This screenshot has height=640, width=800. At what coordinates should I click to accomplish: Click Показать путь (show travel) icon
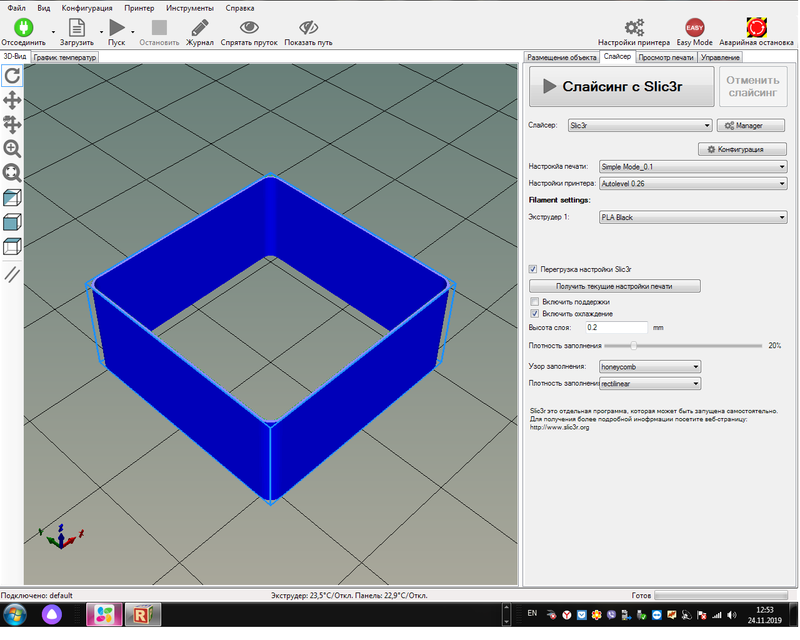308,27
